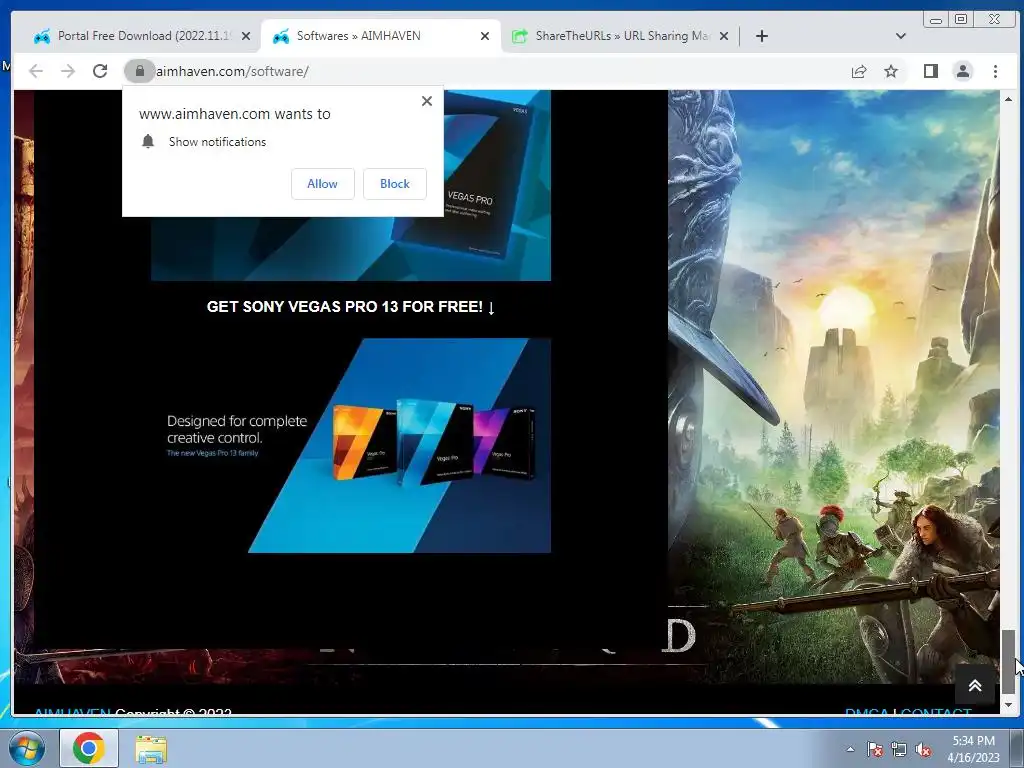Click the Vegas Pro 13 family banner
The height and width of the screenshot is (768, 1024).
pos(351,445)
